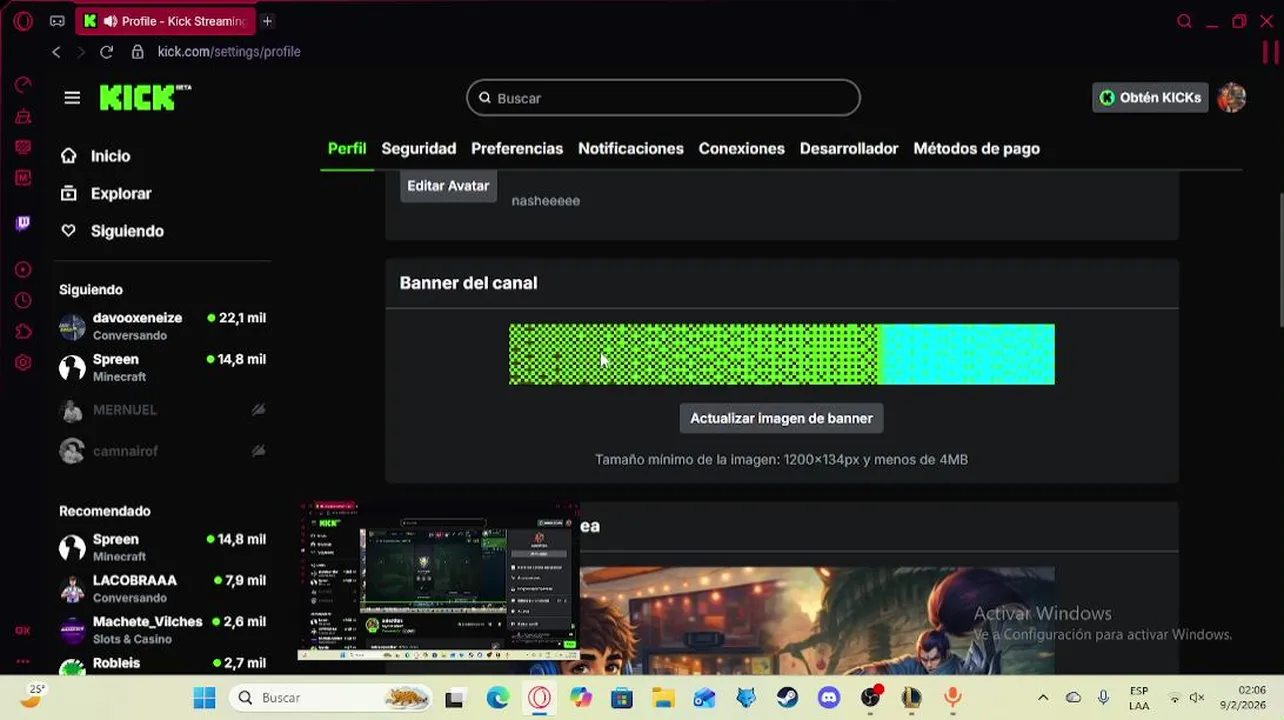Click the Opera tab search magnifier icon
Screen dimensions: 1284x720
[x=1184, y=21]
